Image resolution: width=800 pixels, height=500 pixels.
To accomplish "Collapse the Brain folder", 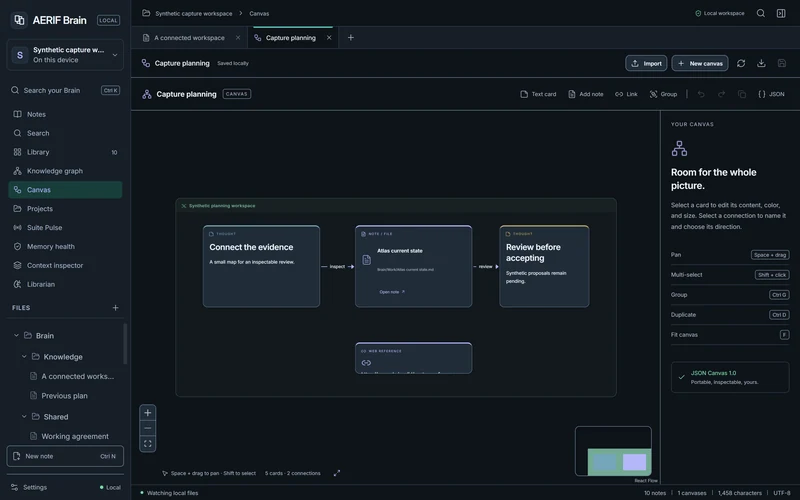I will pos(16,335).
